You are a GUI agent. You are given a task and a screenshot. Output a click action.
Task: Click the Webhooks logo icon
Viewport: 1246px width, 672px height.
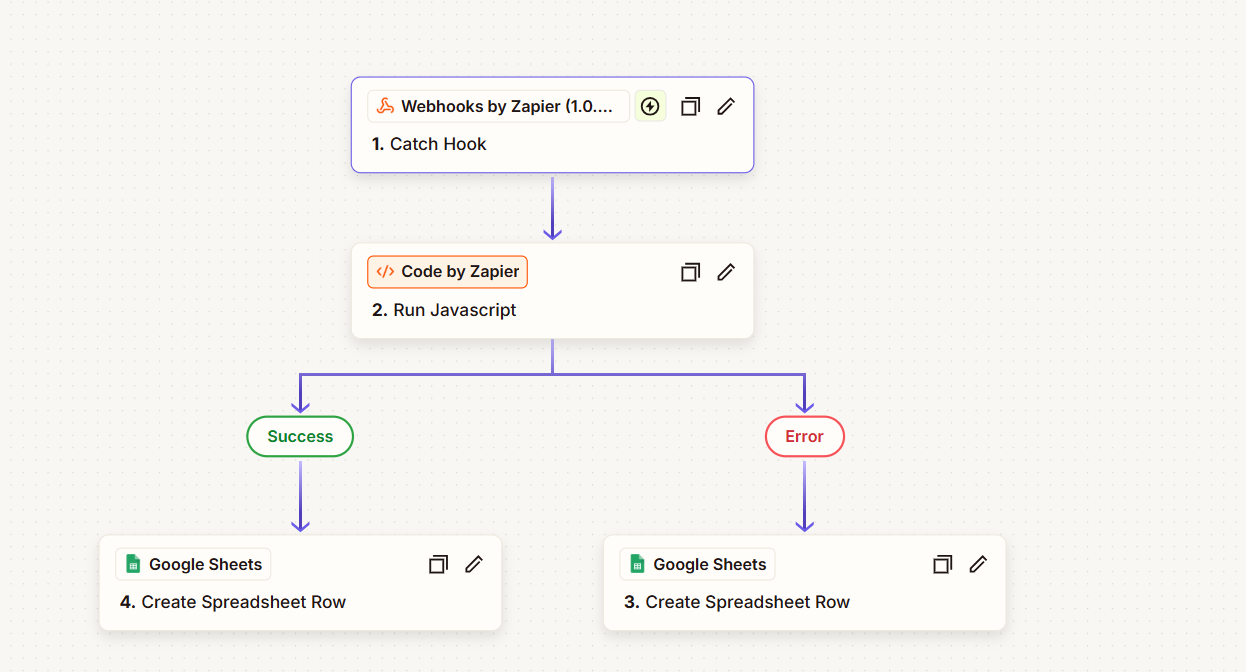385,106
